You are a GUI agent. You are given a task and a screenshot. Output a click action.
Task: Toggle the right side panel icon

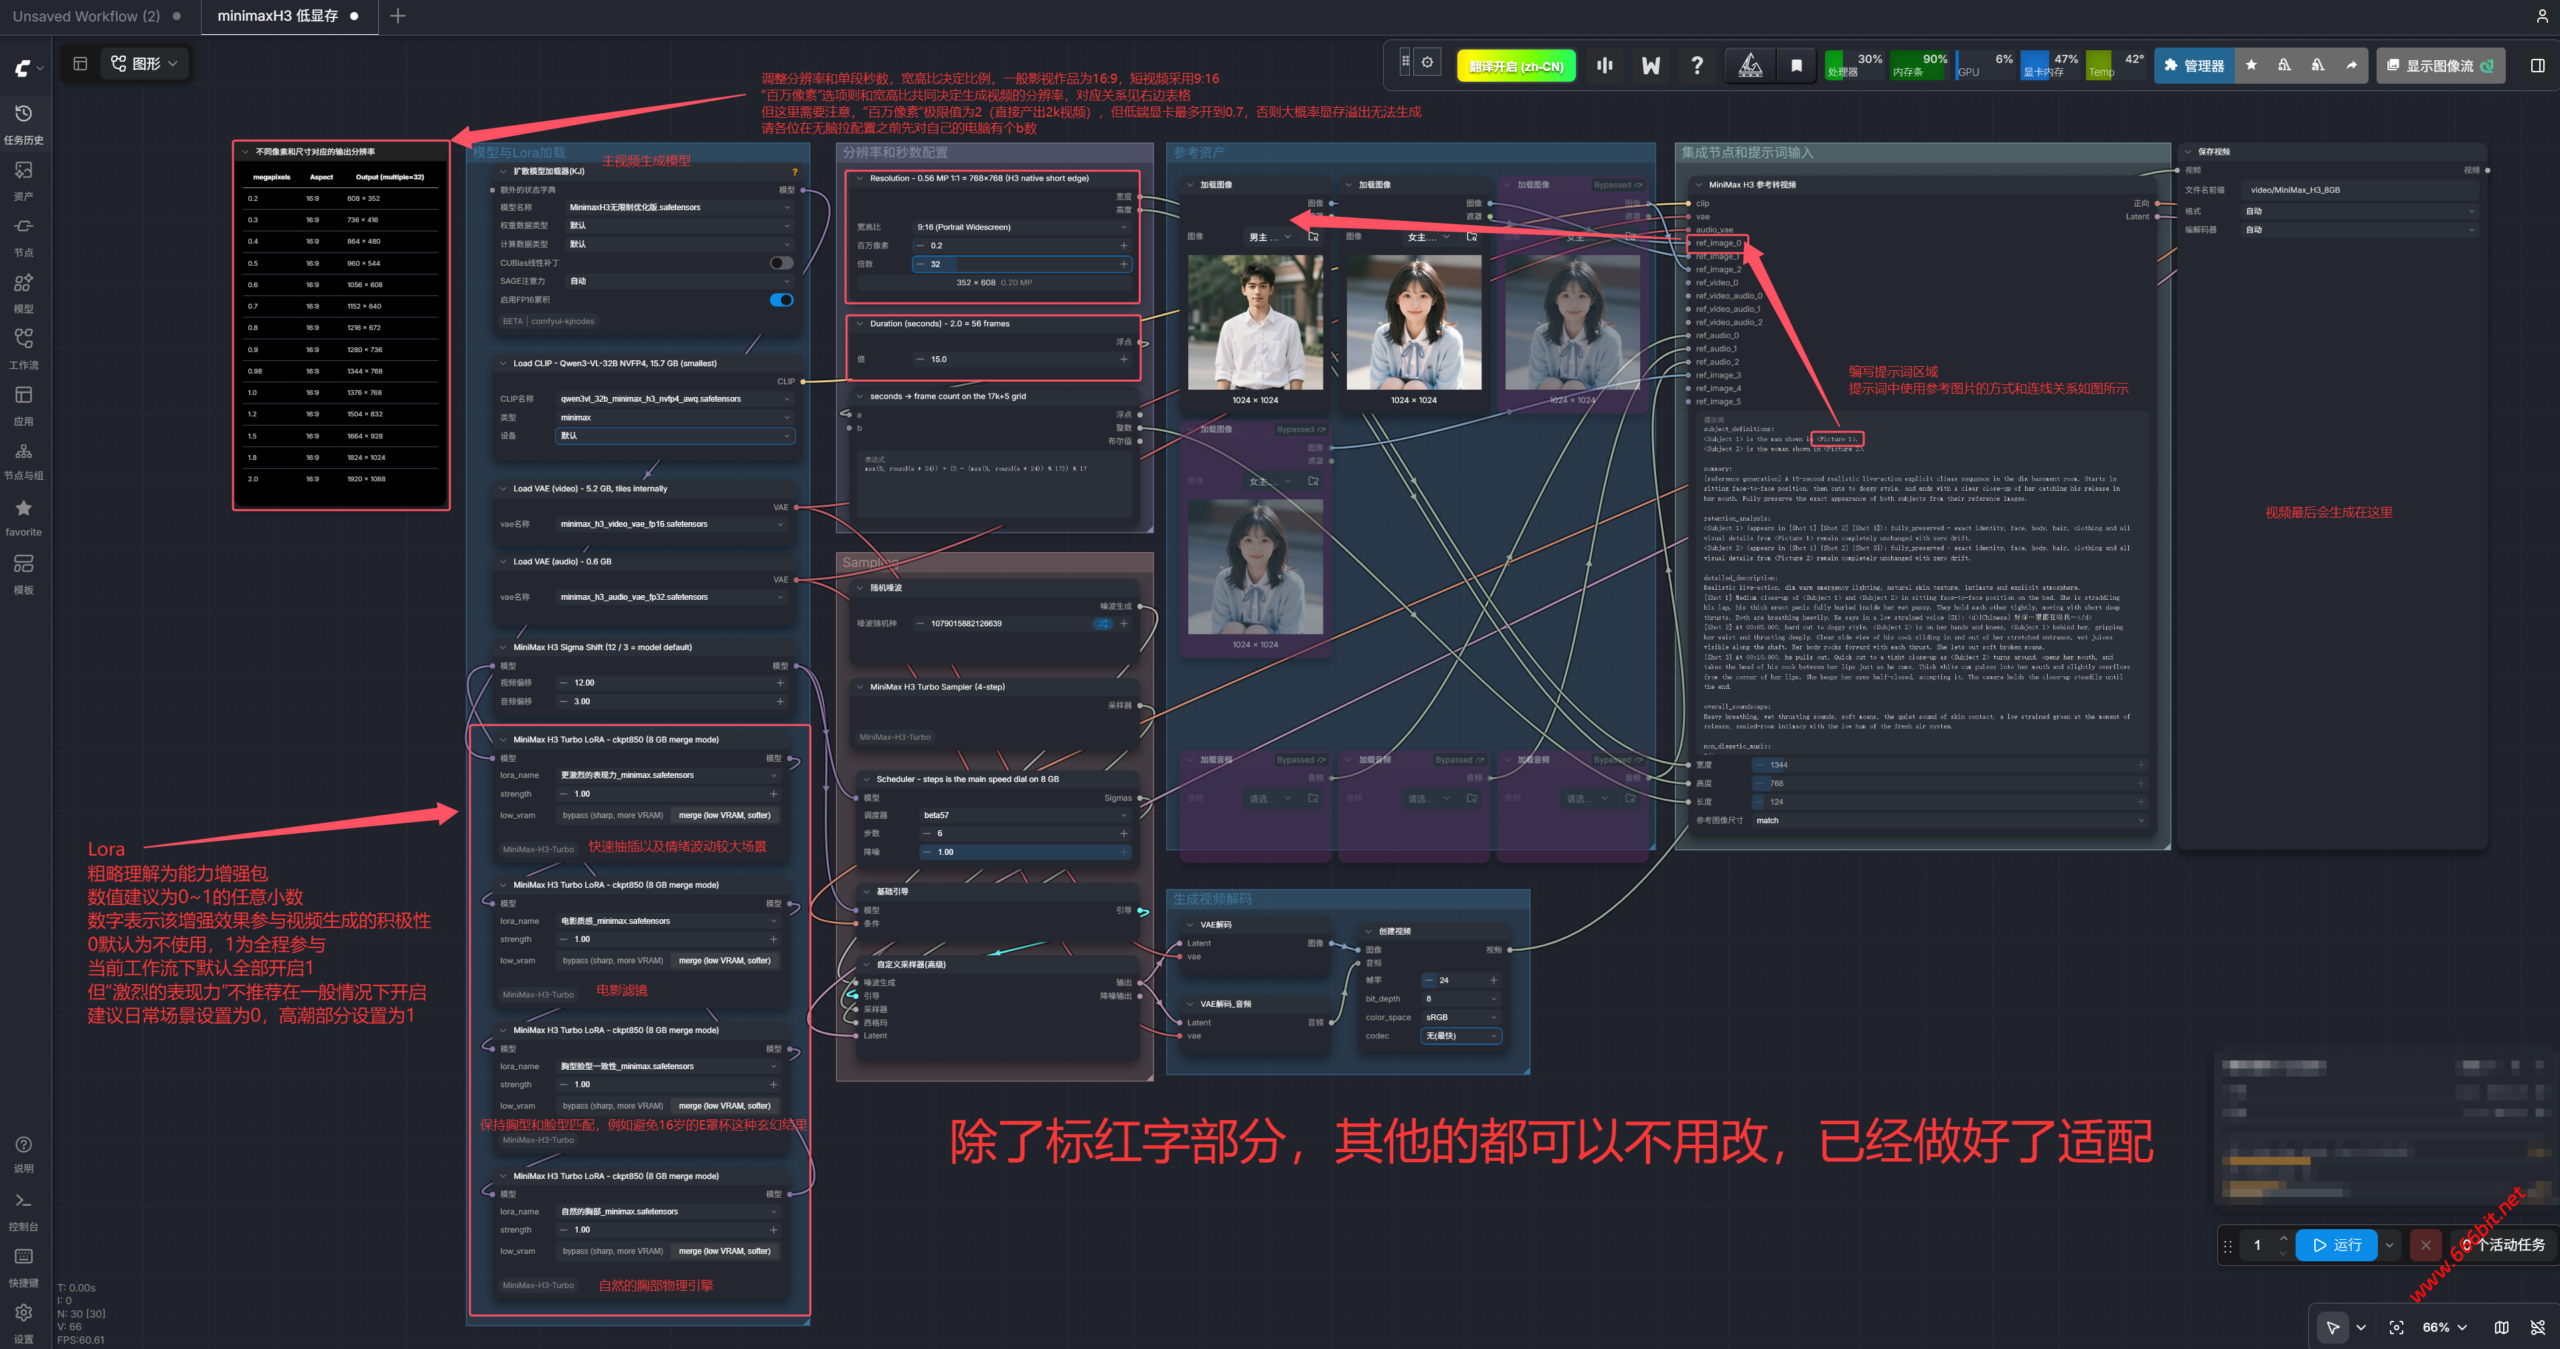pyautogui.click(x=2537, y=65)
